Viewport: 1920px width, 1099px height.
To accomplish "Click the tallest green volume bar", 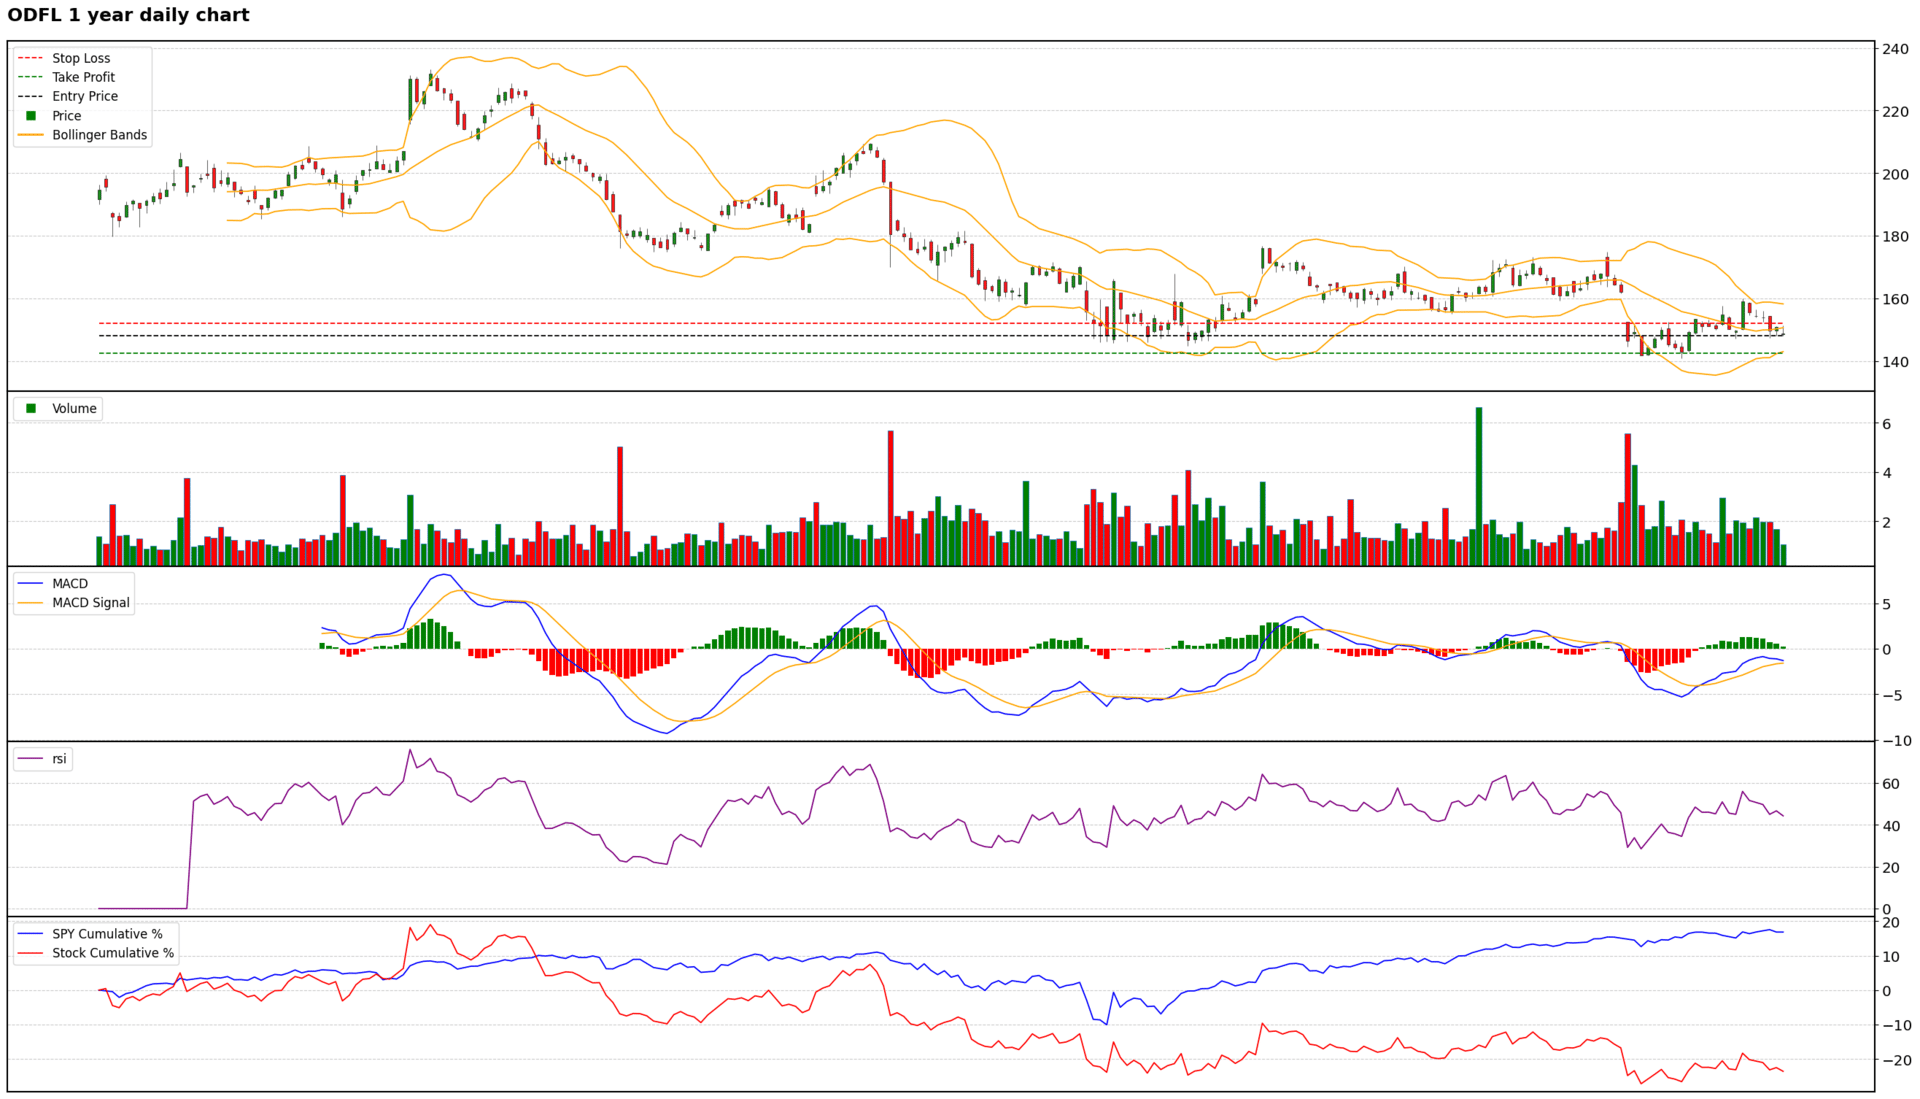I will coord(1479,485).
